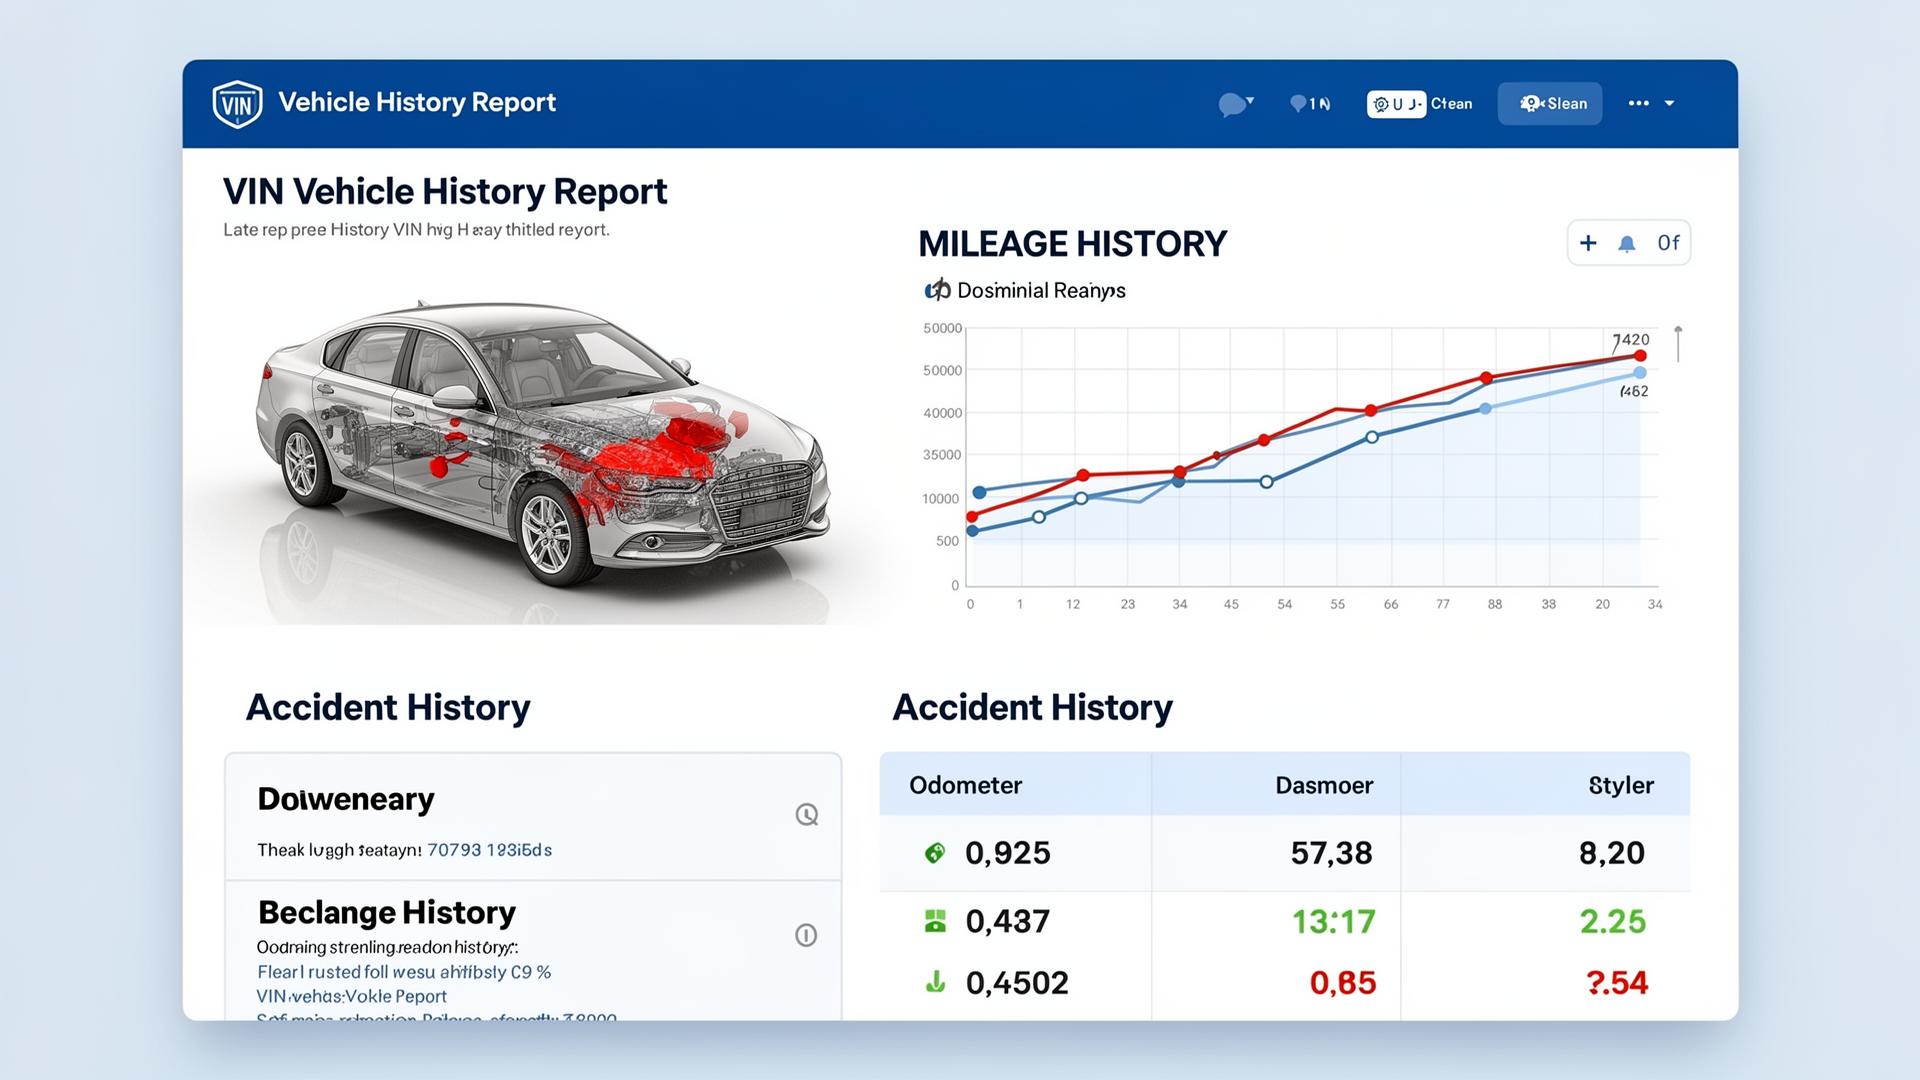Image resolution: width=1920 pixels, height=1080 pixels.
Task: Toggle the info icon on Beclange History
Action: pos(808,936)
